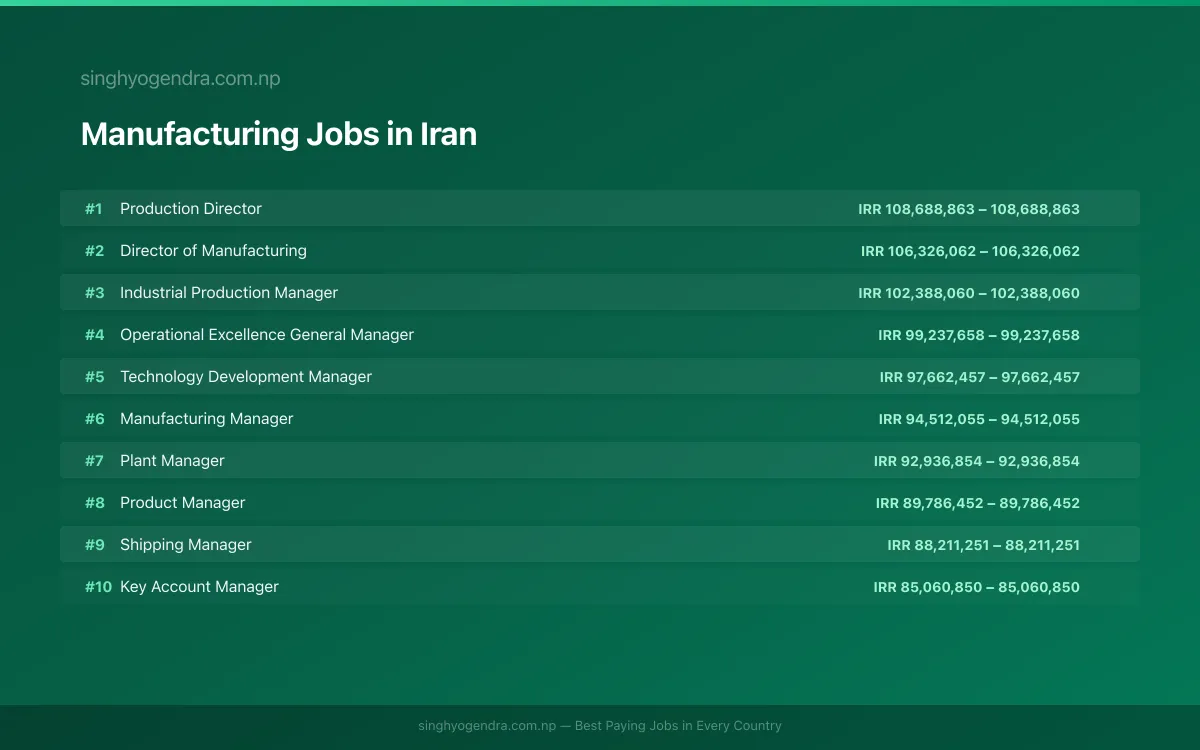Click salary IRR 94,512,055 – 94,512,055
This screenshot has height=750, width=1200.
pos(979,419)
